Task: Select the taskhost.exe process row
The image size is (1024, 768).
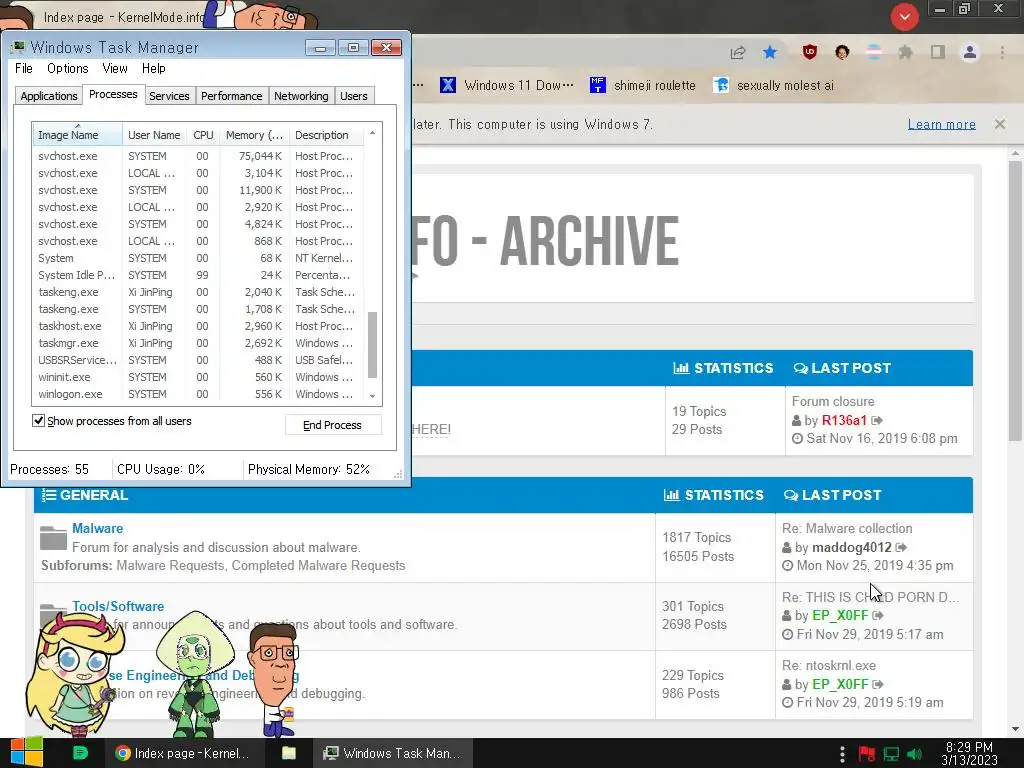Action: point(199,326)
